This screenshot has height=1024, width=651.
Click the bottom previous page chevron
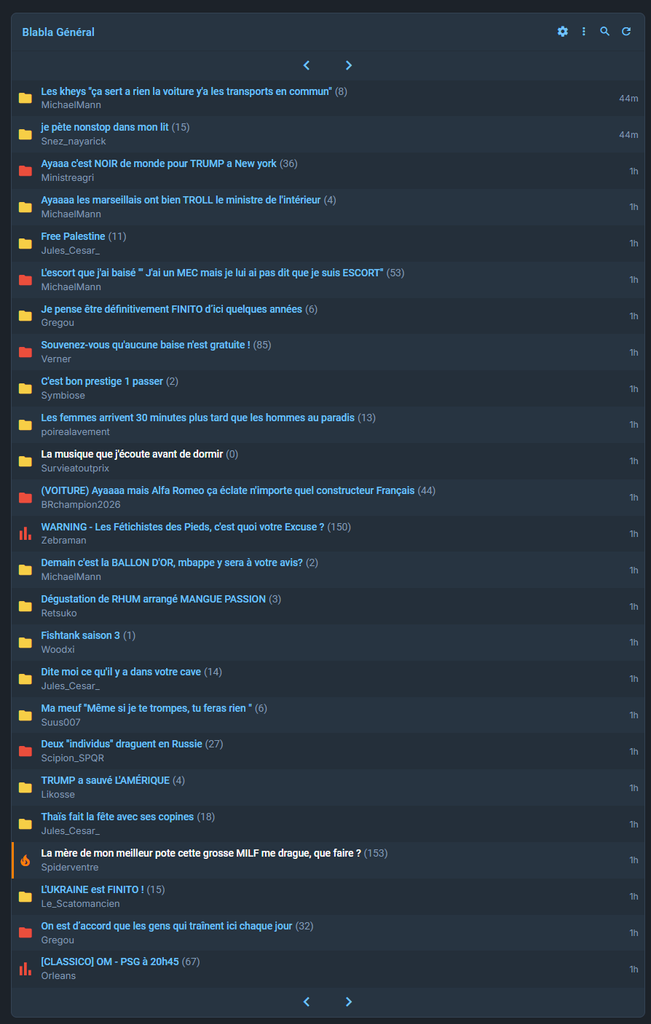[306, 1002]
